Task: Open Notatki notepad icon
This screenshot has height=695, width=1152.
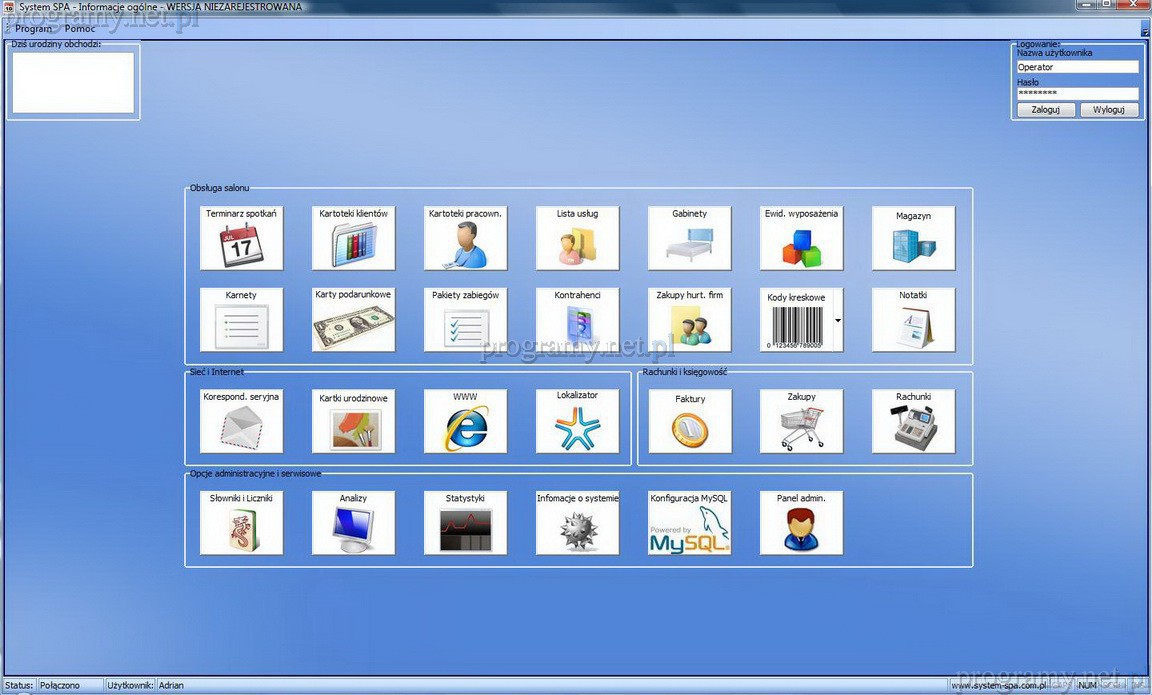Action: pos(913,320)
